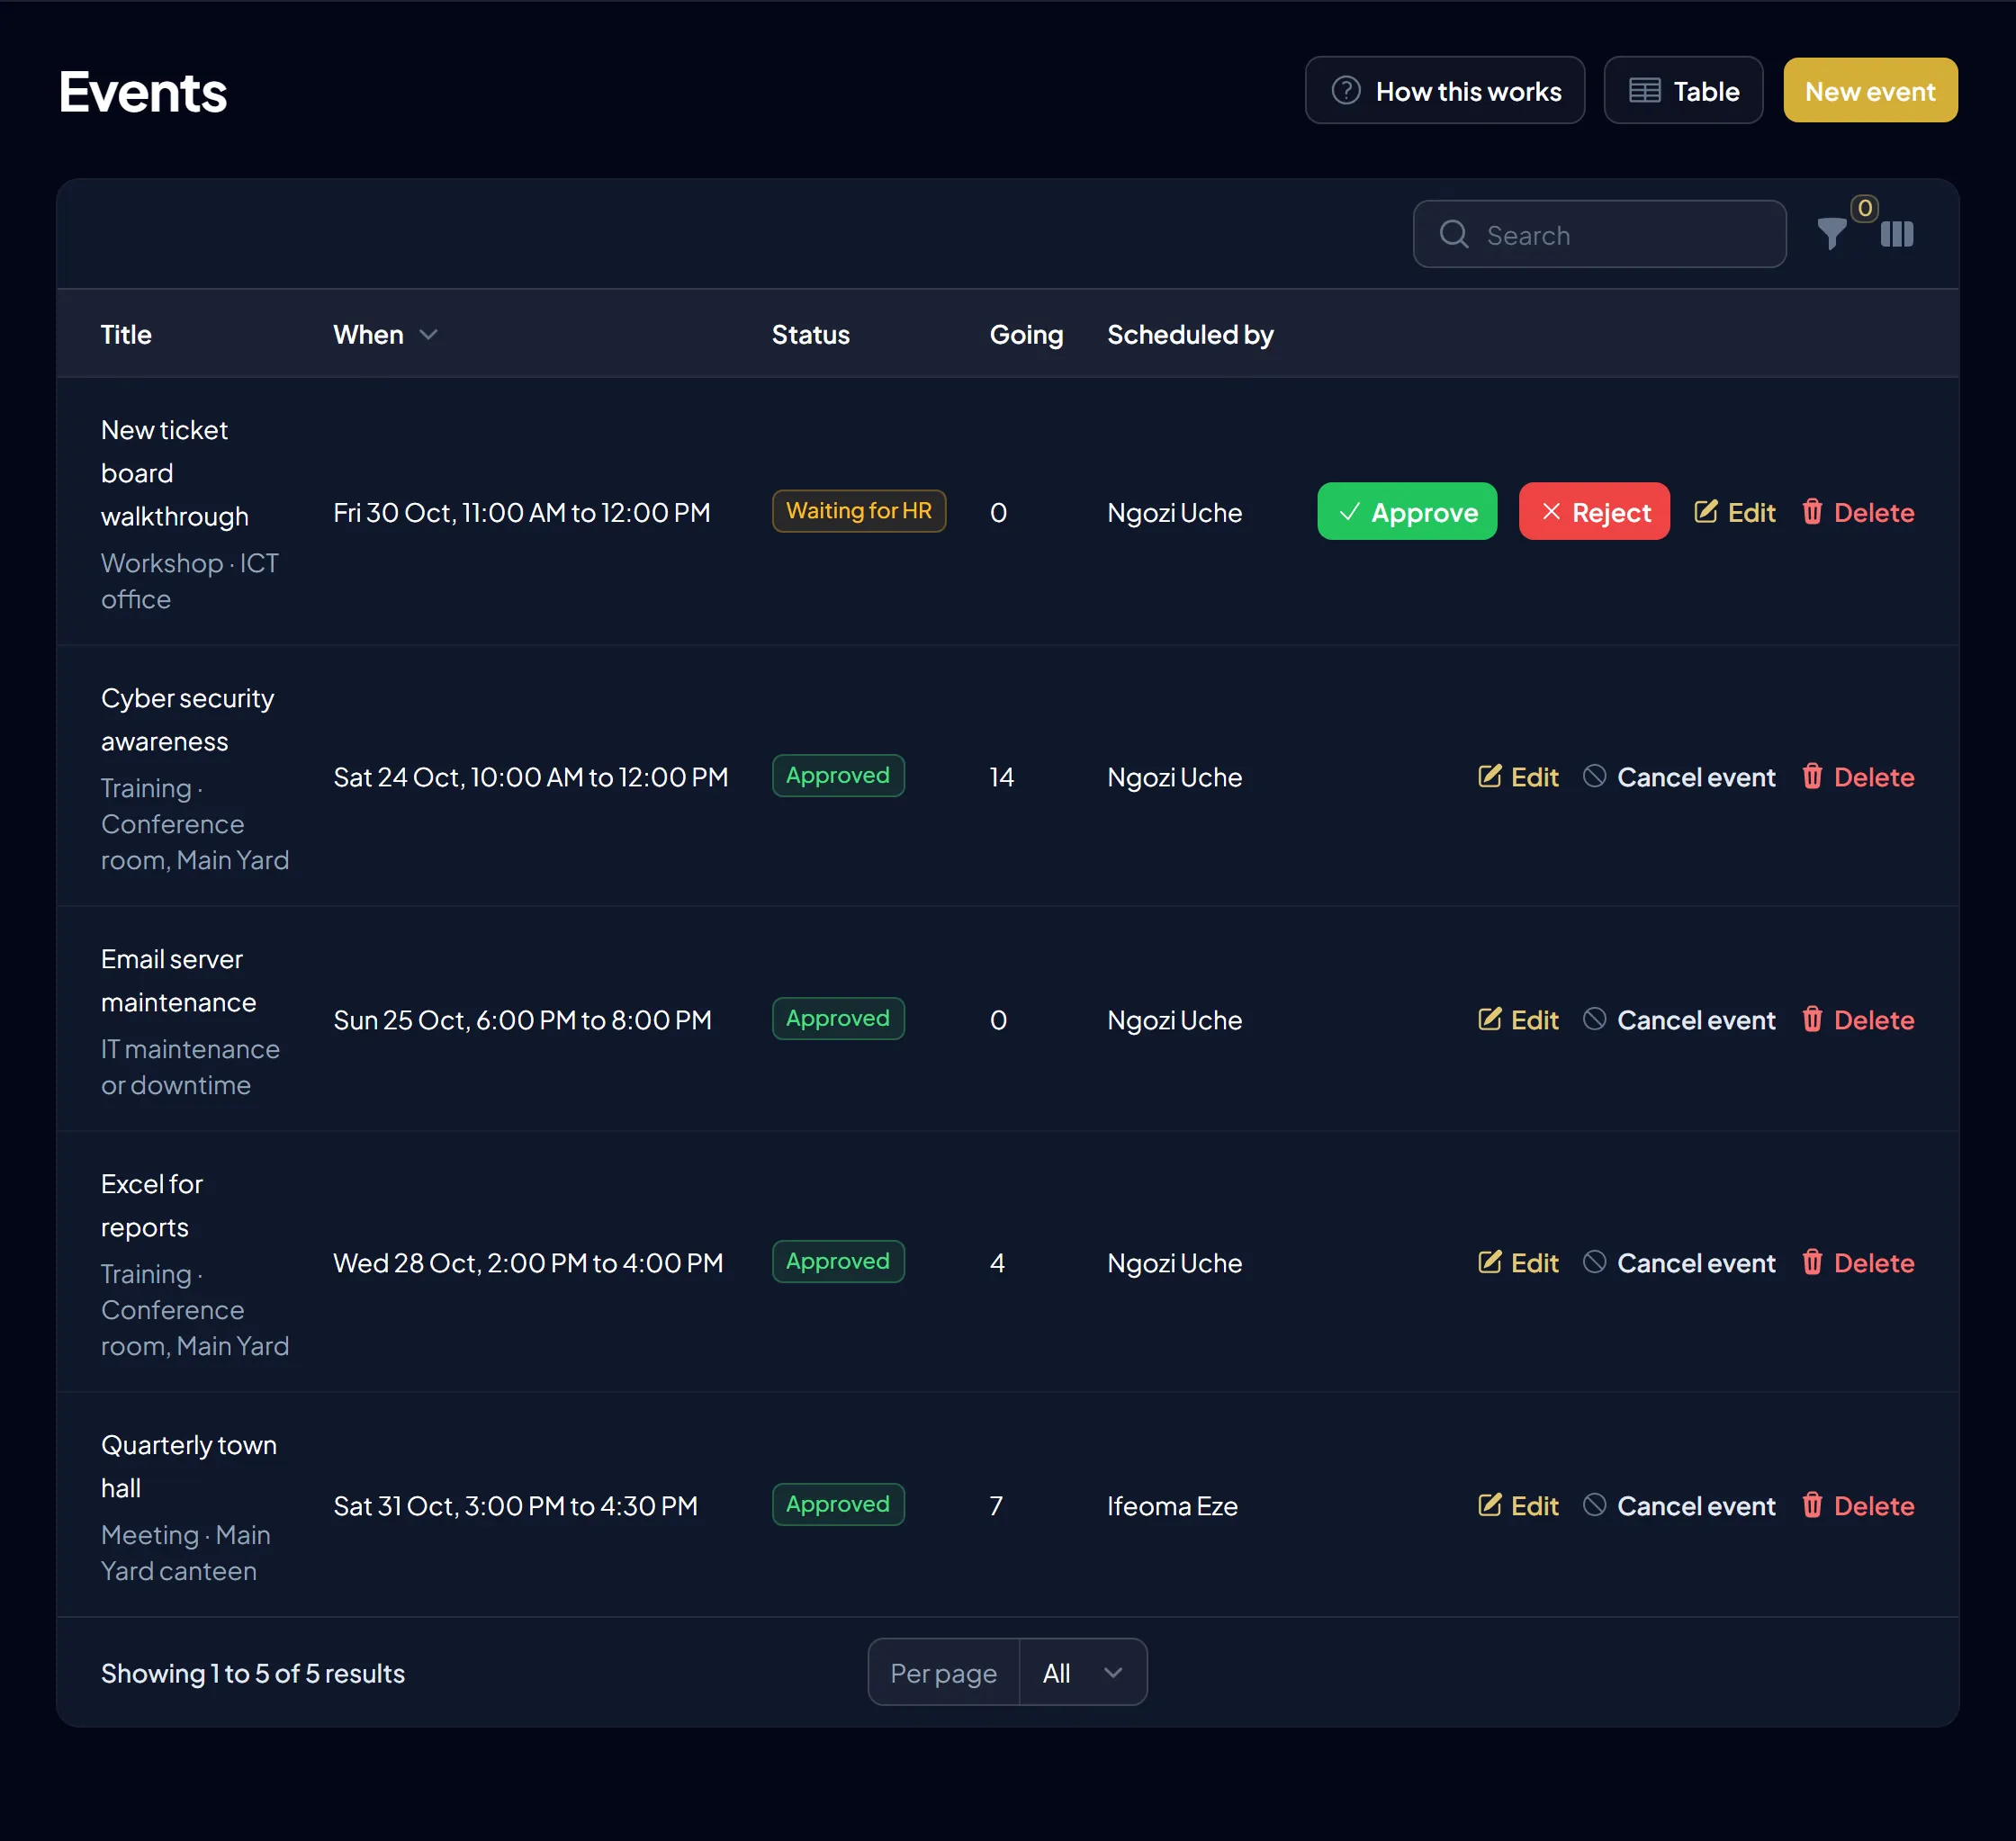Click the Title column header
This screenshot has height=1841, width=2016.
[126, 334]
